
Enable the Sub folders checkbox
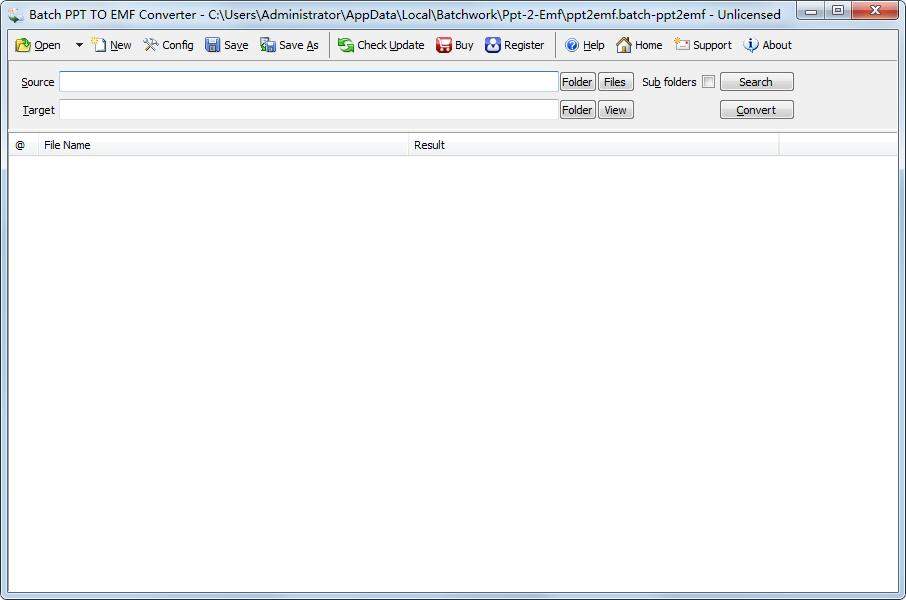tap(709, 82)
